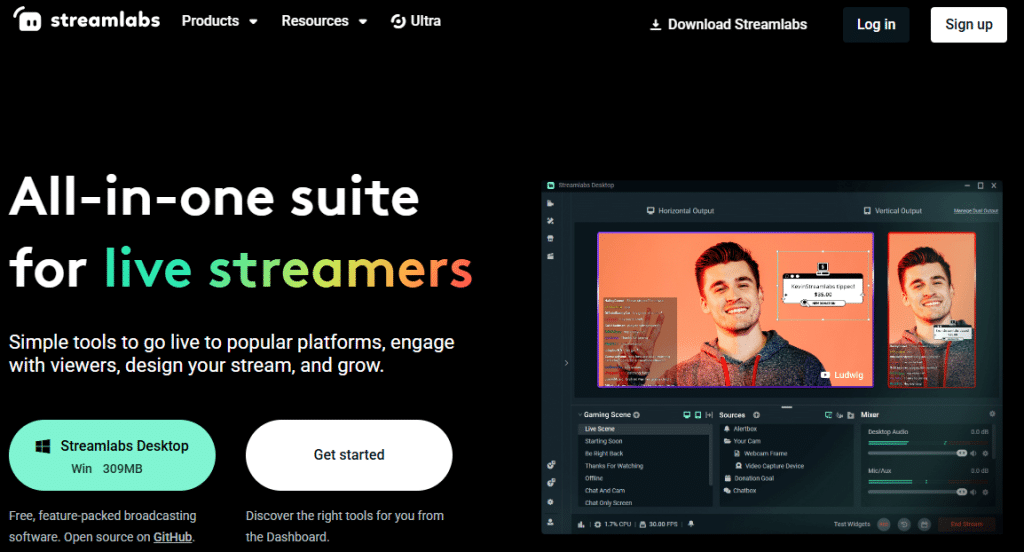
Task: Click the Get started button
Action: 349,455
